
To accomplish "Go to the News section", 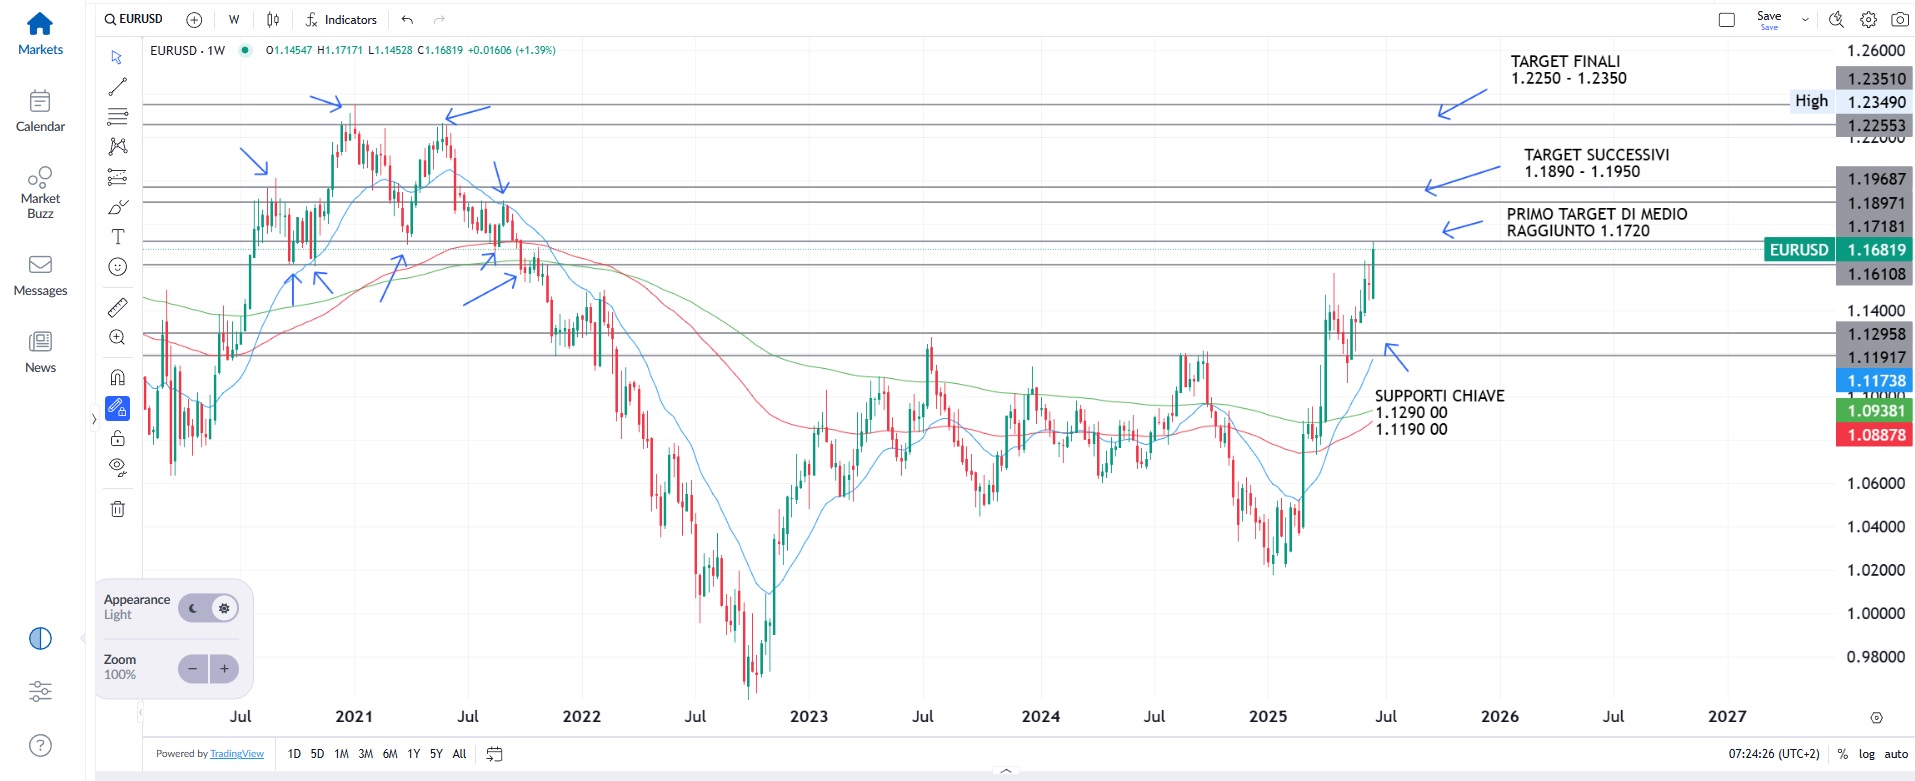I will 40,352.
